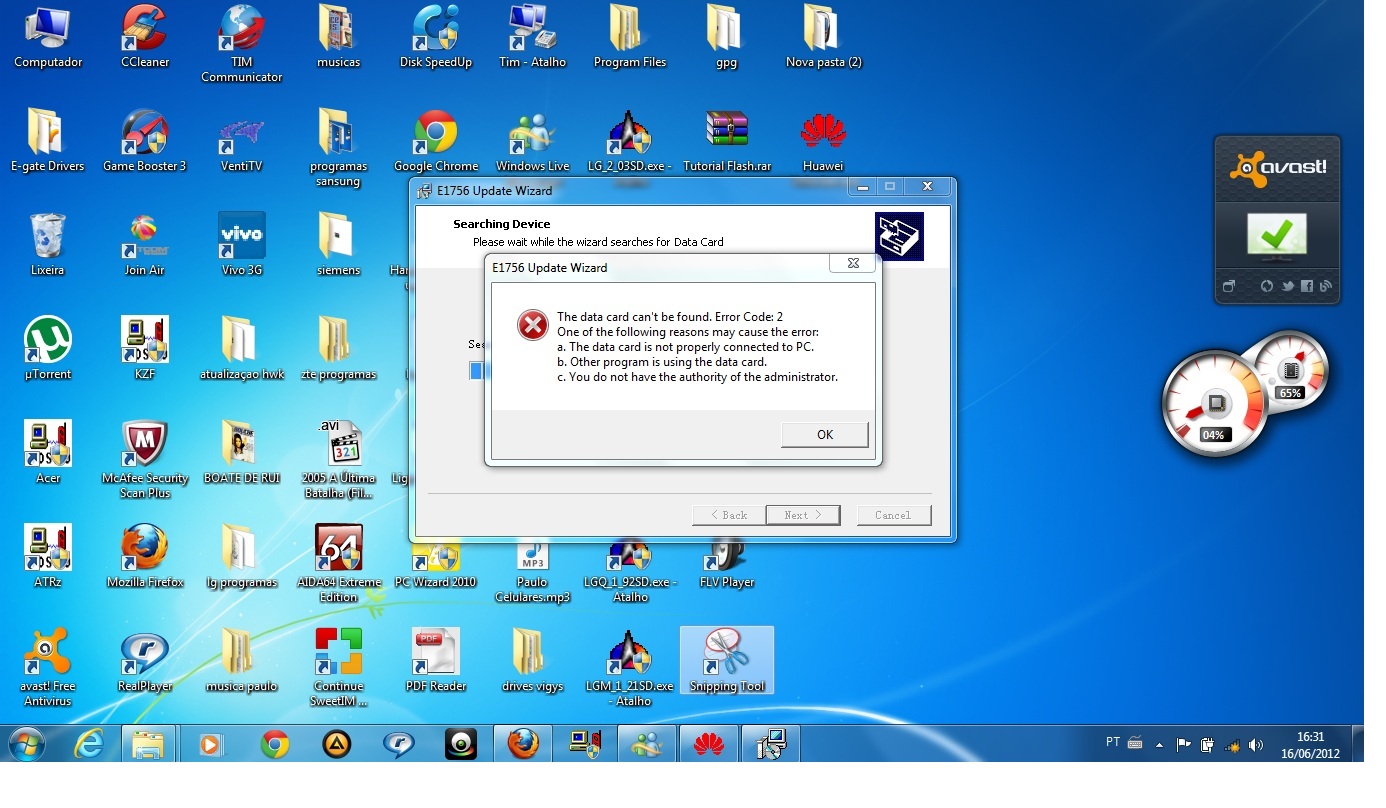Select the RealPlayer desktop shortcut

[145, 662]
